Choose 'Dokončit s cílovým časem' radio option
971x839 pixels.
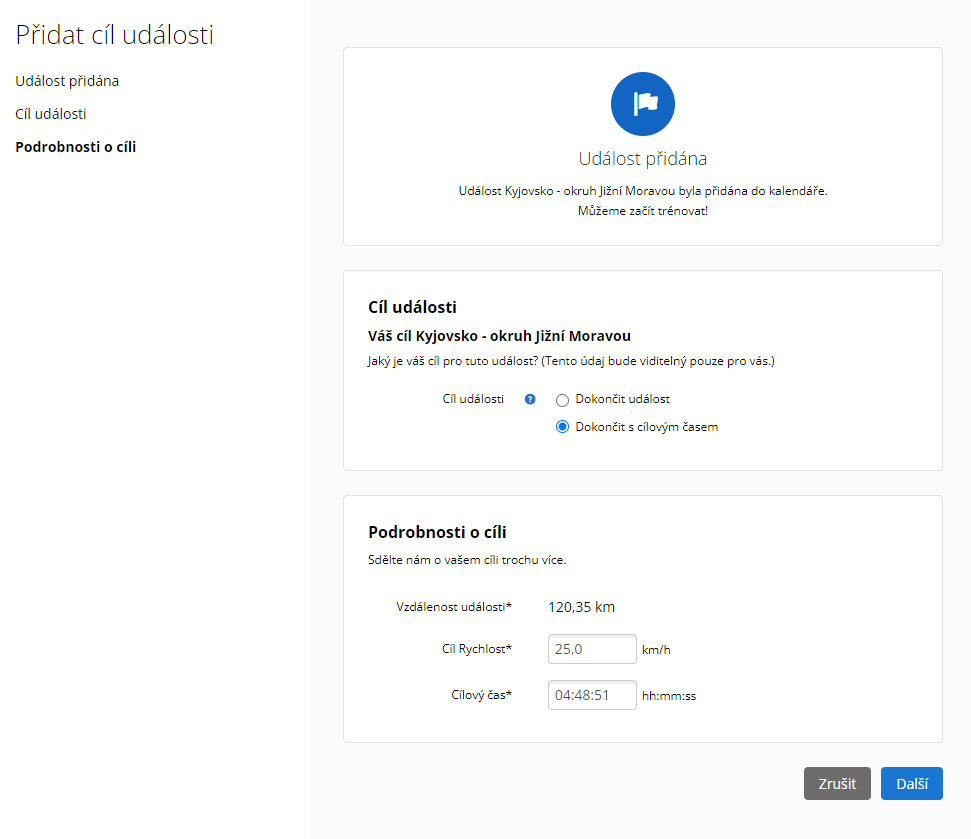pos(562,427)
